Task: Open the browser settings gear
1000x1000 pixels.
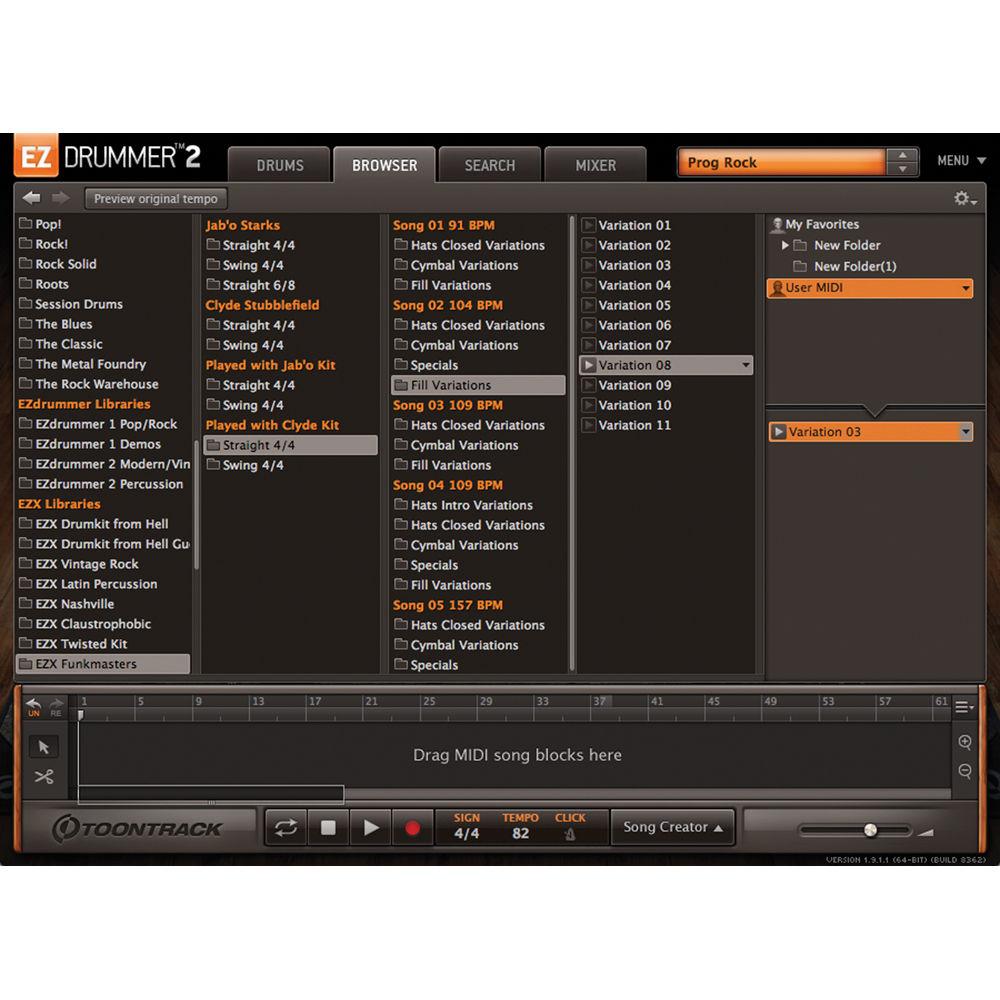Action: coord(963,198)
